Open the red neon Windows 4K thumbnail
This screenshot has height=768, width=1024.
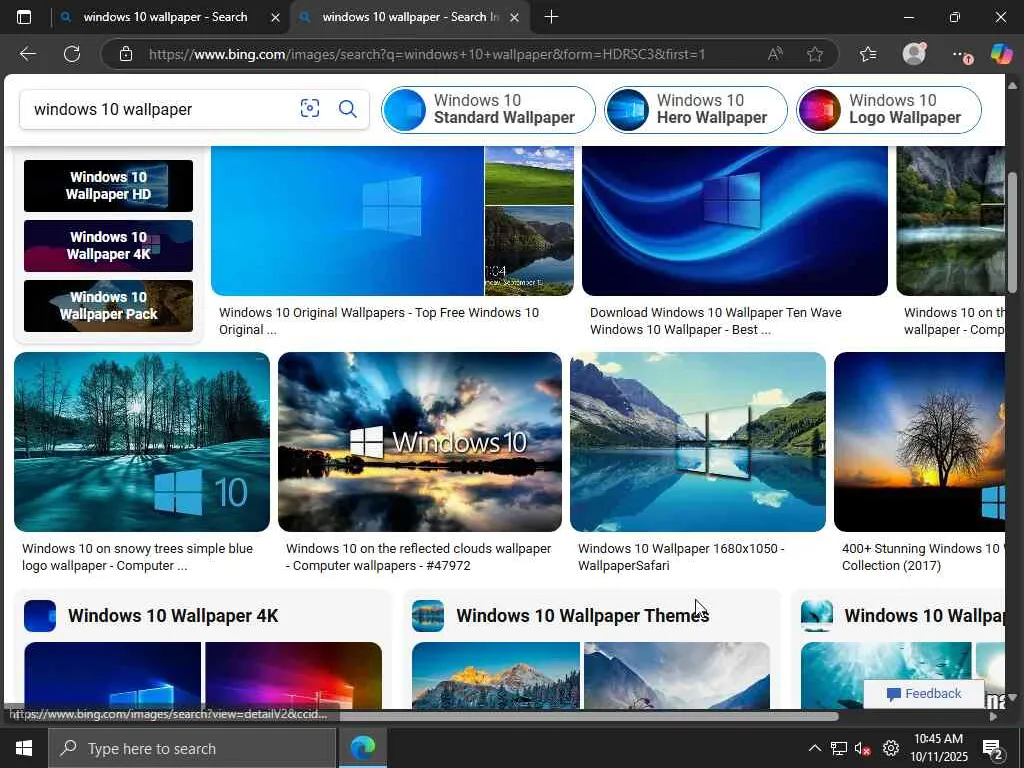[x=293, y=675]
